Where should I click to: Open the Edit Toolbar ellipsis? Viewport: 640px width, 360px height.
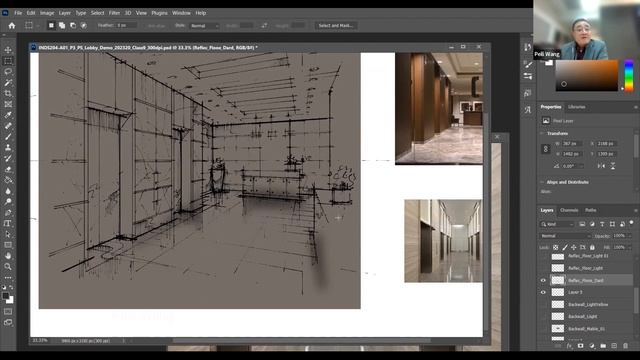[x=8, y=278]
